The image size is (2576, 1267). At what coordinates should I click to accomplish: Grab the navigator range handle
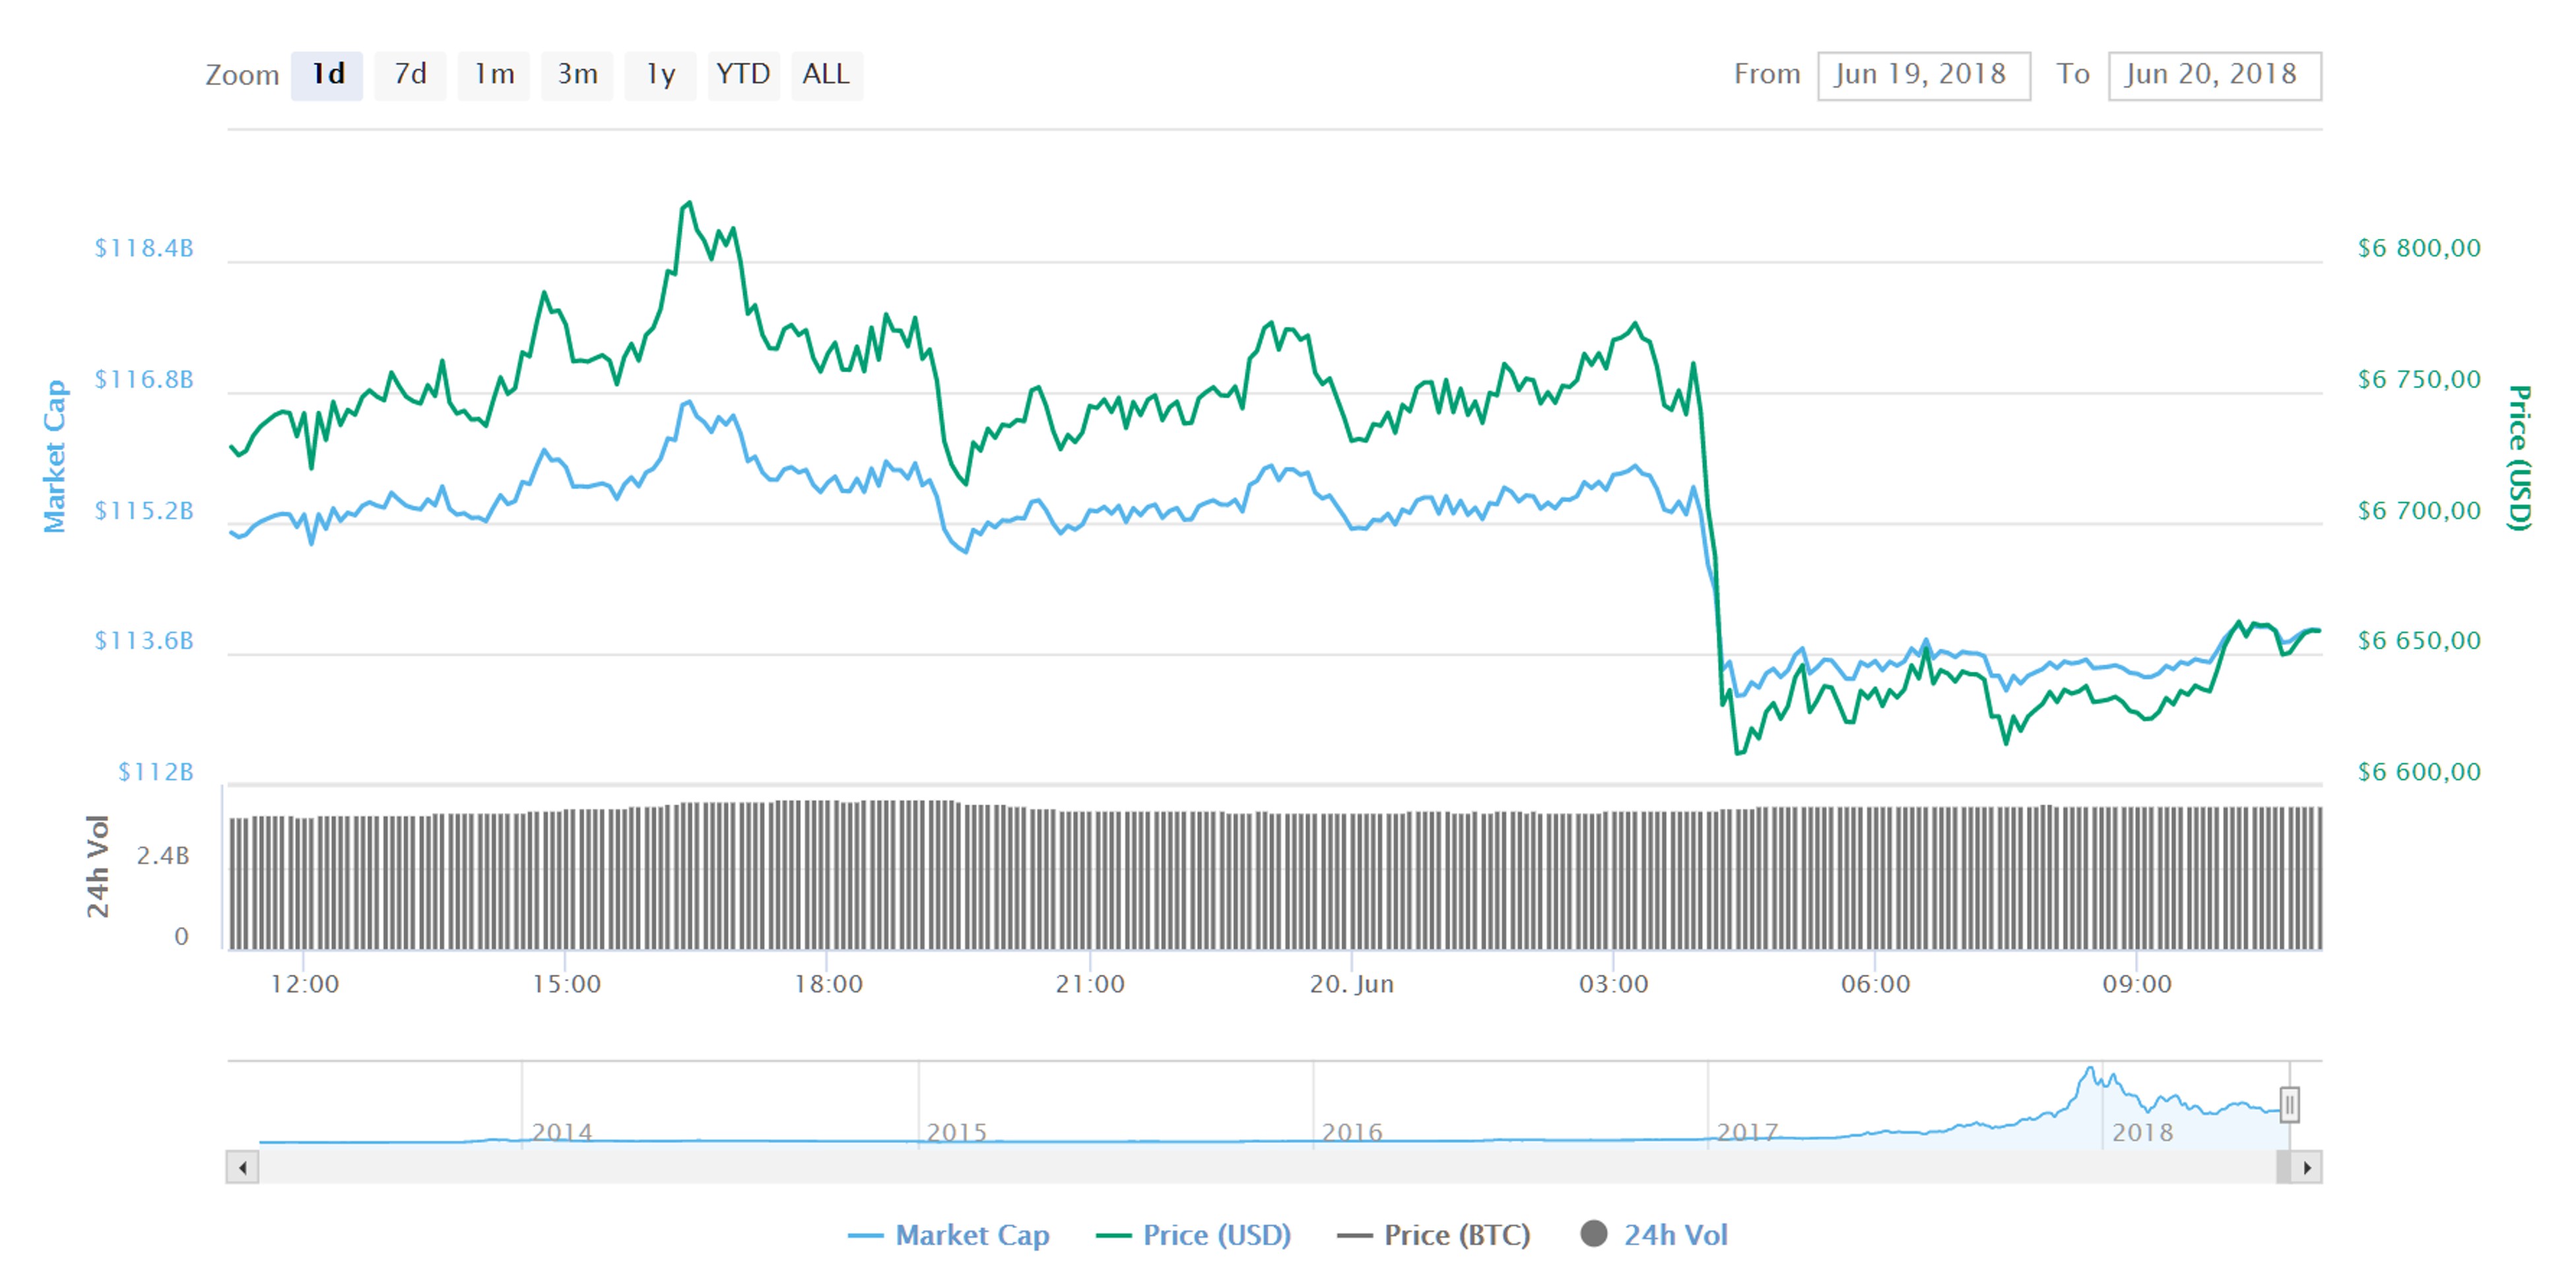tap(2289, 1105)
